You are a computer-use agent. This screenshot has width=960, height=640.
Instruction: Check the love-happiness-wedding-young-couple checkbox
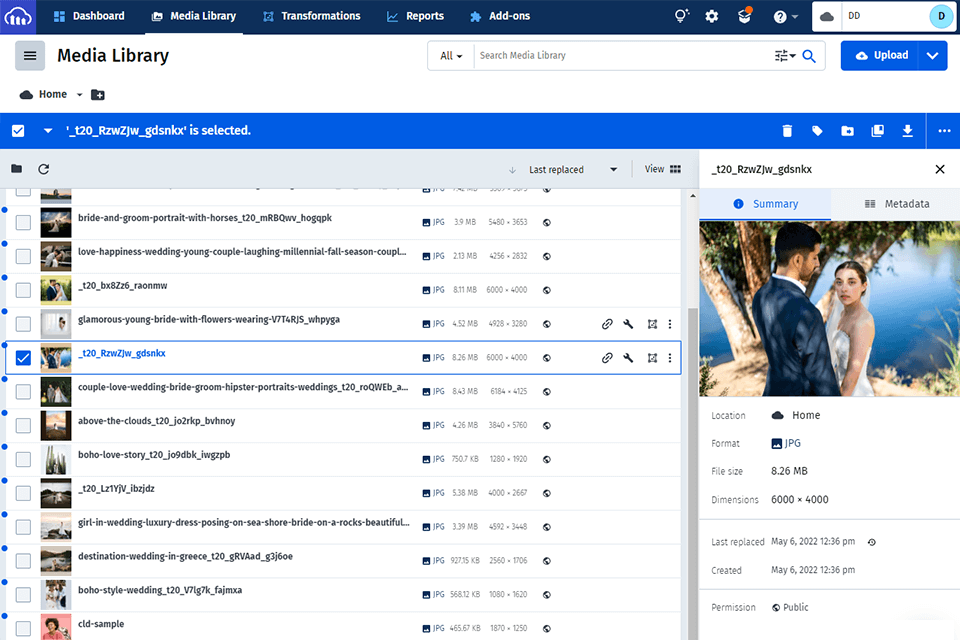(x=23, y=256)
